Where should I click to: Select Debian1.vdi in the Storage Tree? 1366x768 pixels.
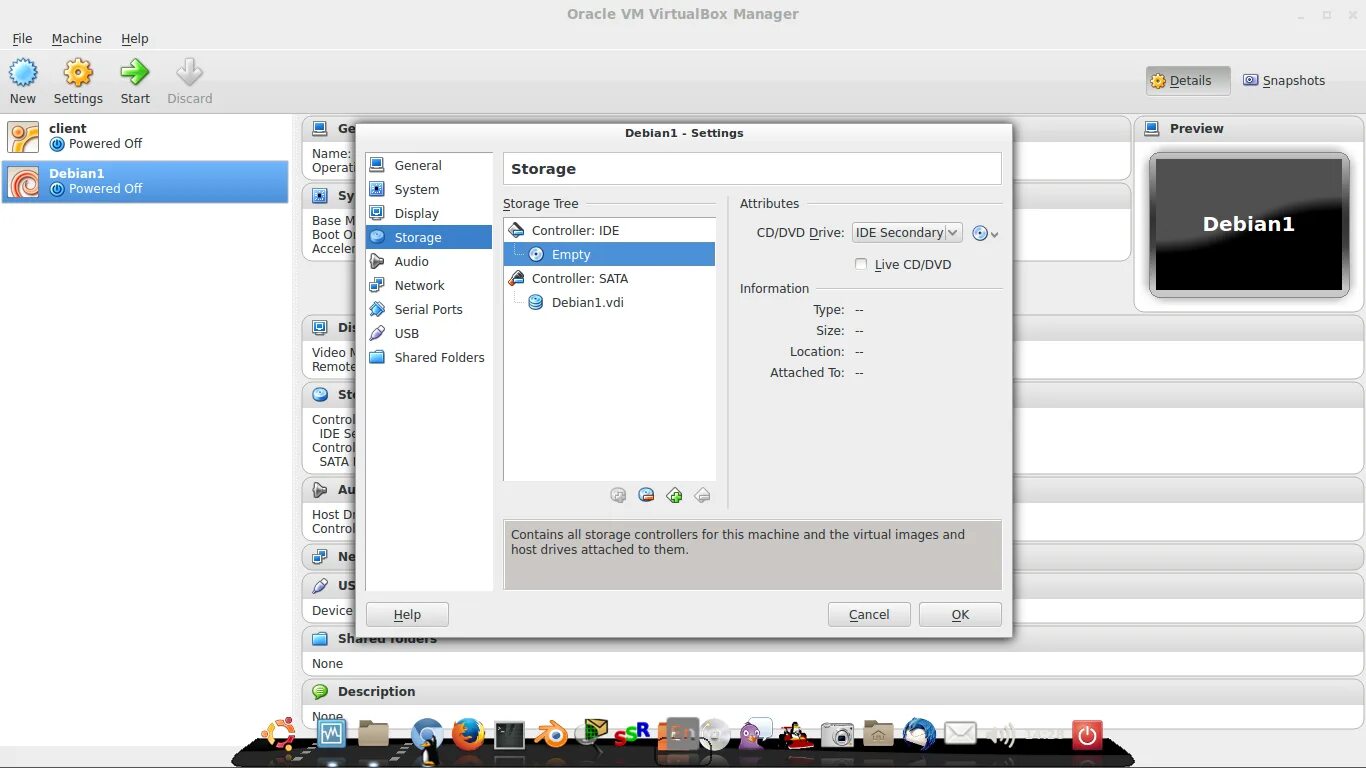pos(587,302)
